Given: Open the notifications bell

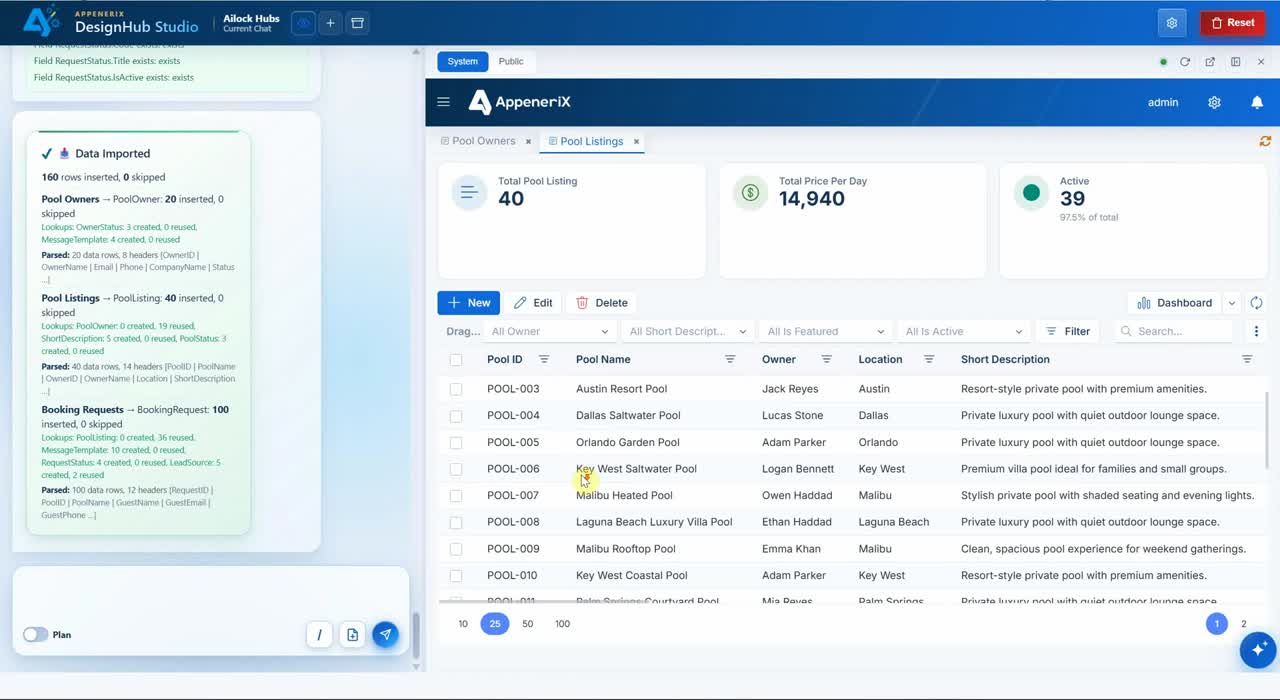Looking at the screenshot, I should click(1257, 102).
